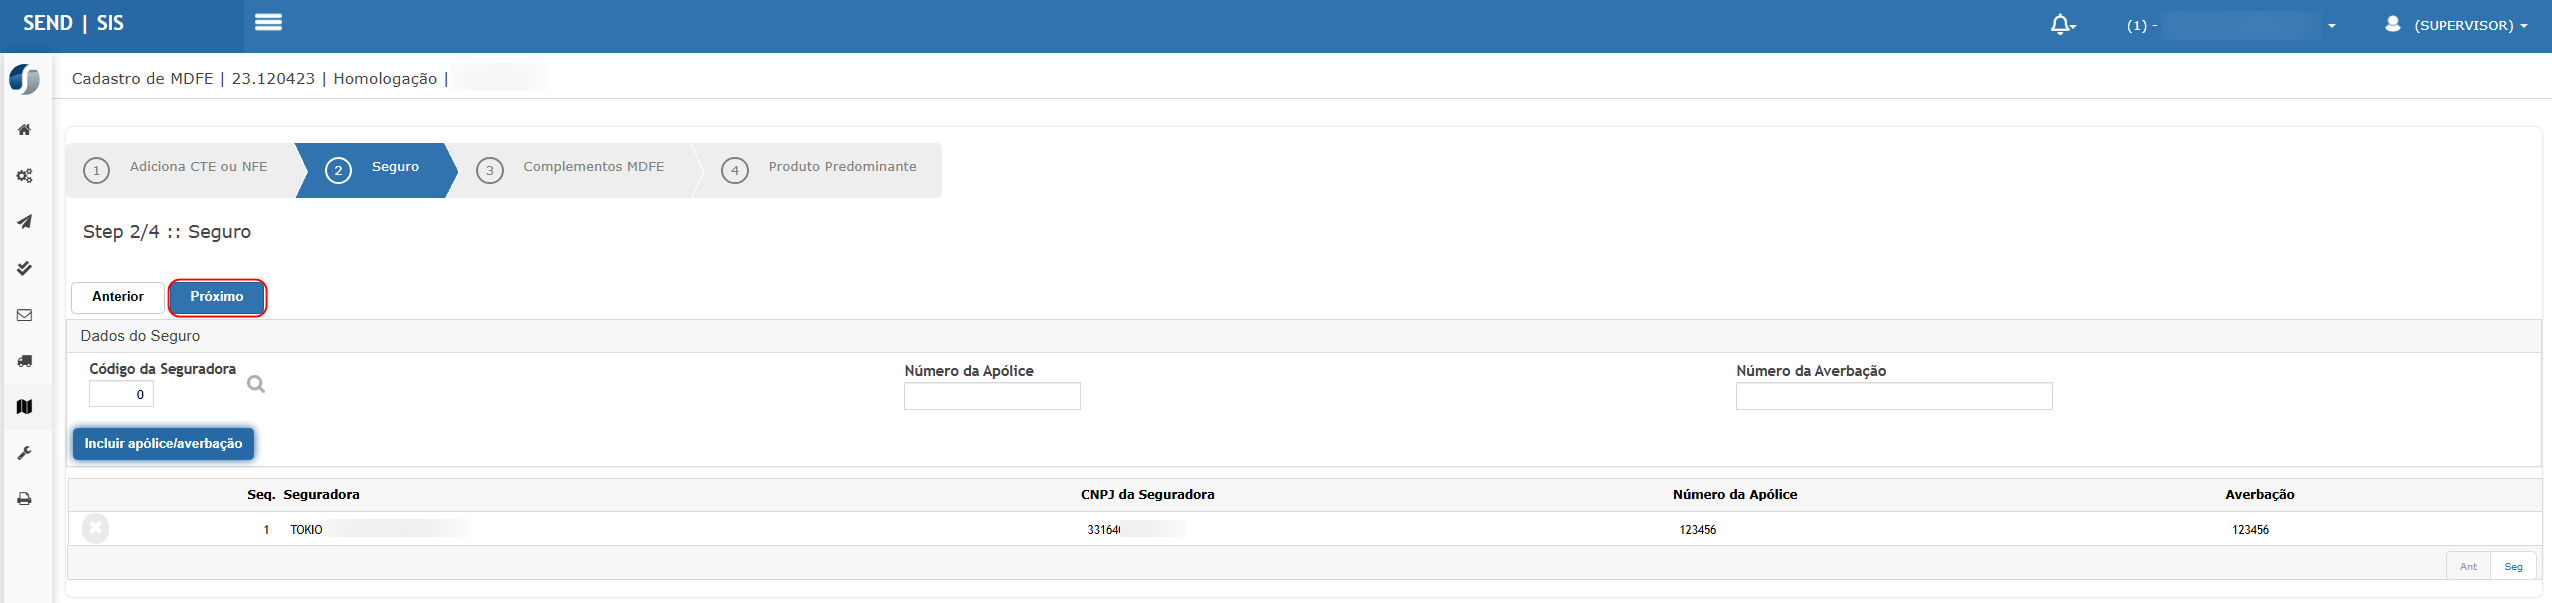Viewport: 2552px width, 603px height.
Task: Click the Averbação column header
Action: pos(2259,495)
